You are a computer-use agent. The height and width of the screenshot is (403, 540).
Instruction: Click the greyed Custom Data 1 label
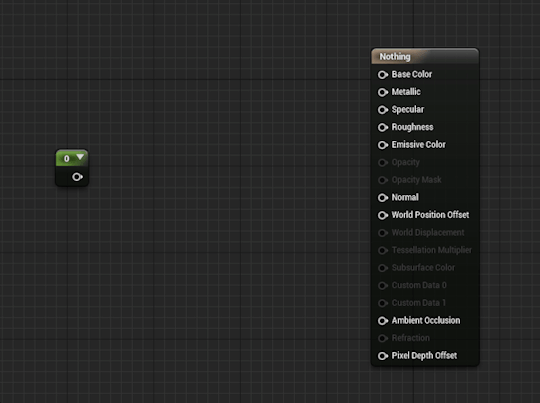point(419,303)
